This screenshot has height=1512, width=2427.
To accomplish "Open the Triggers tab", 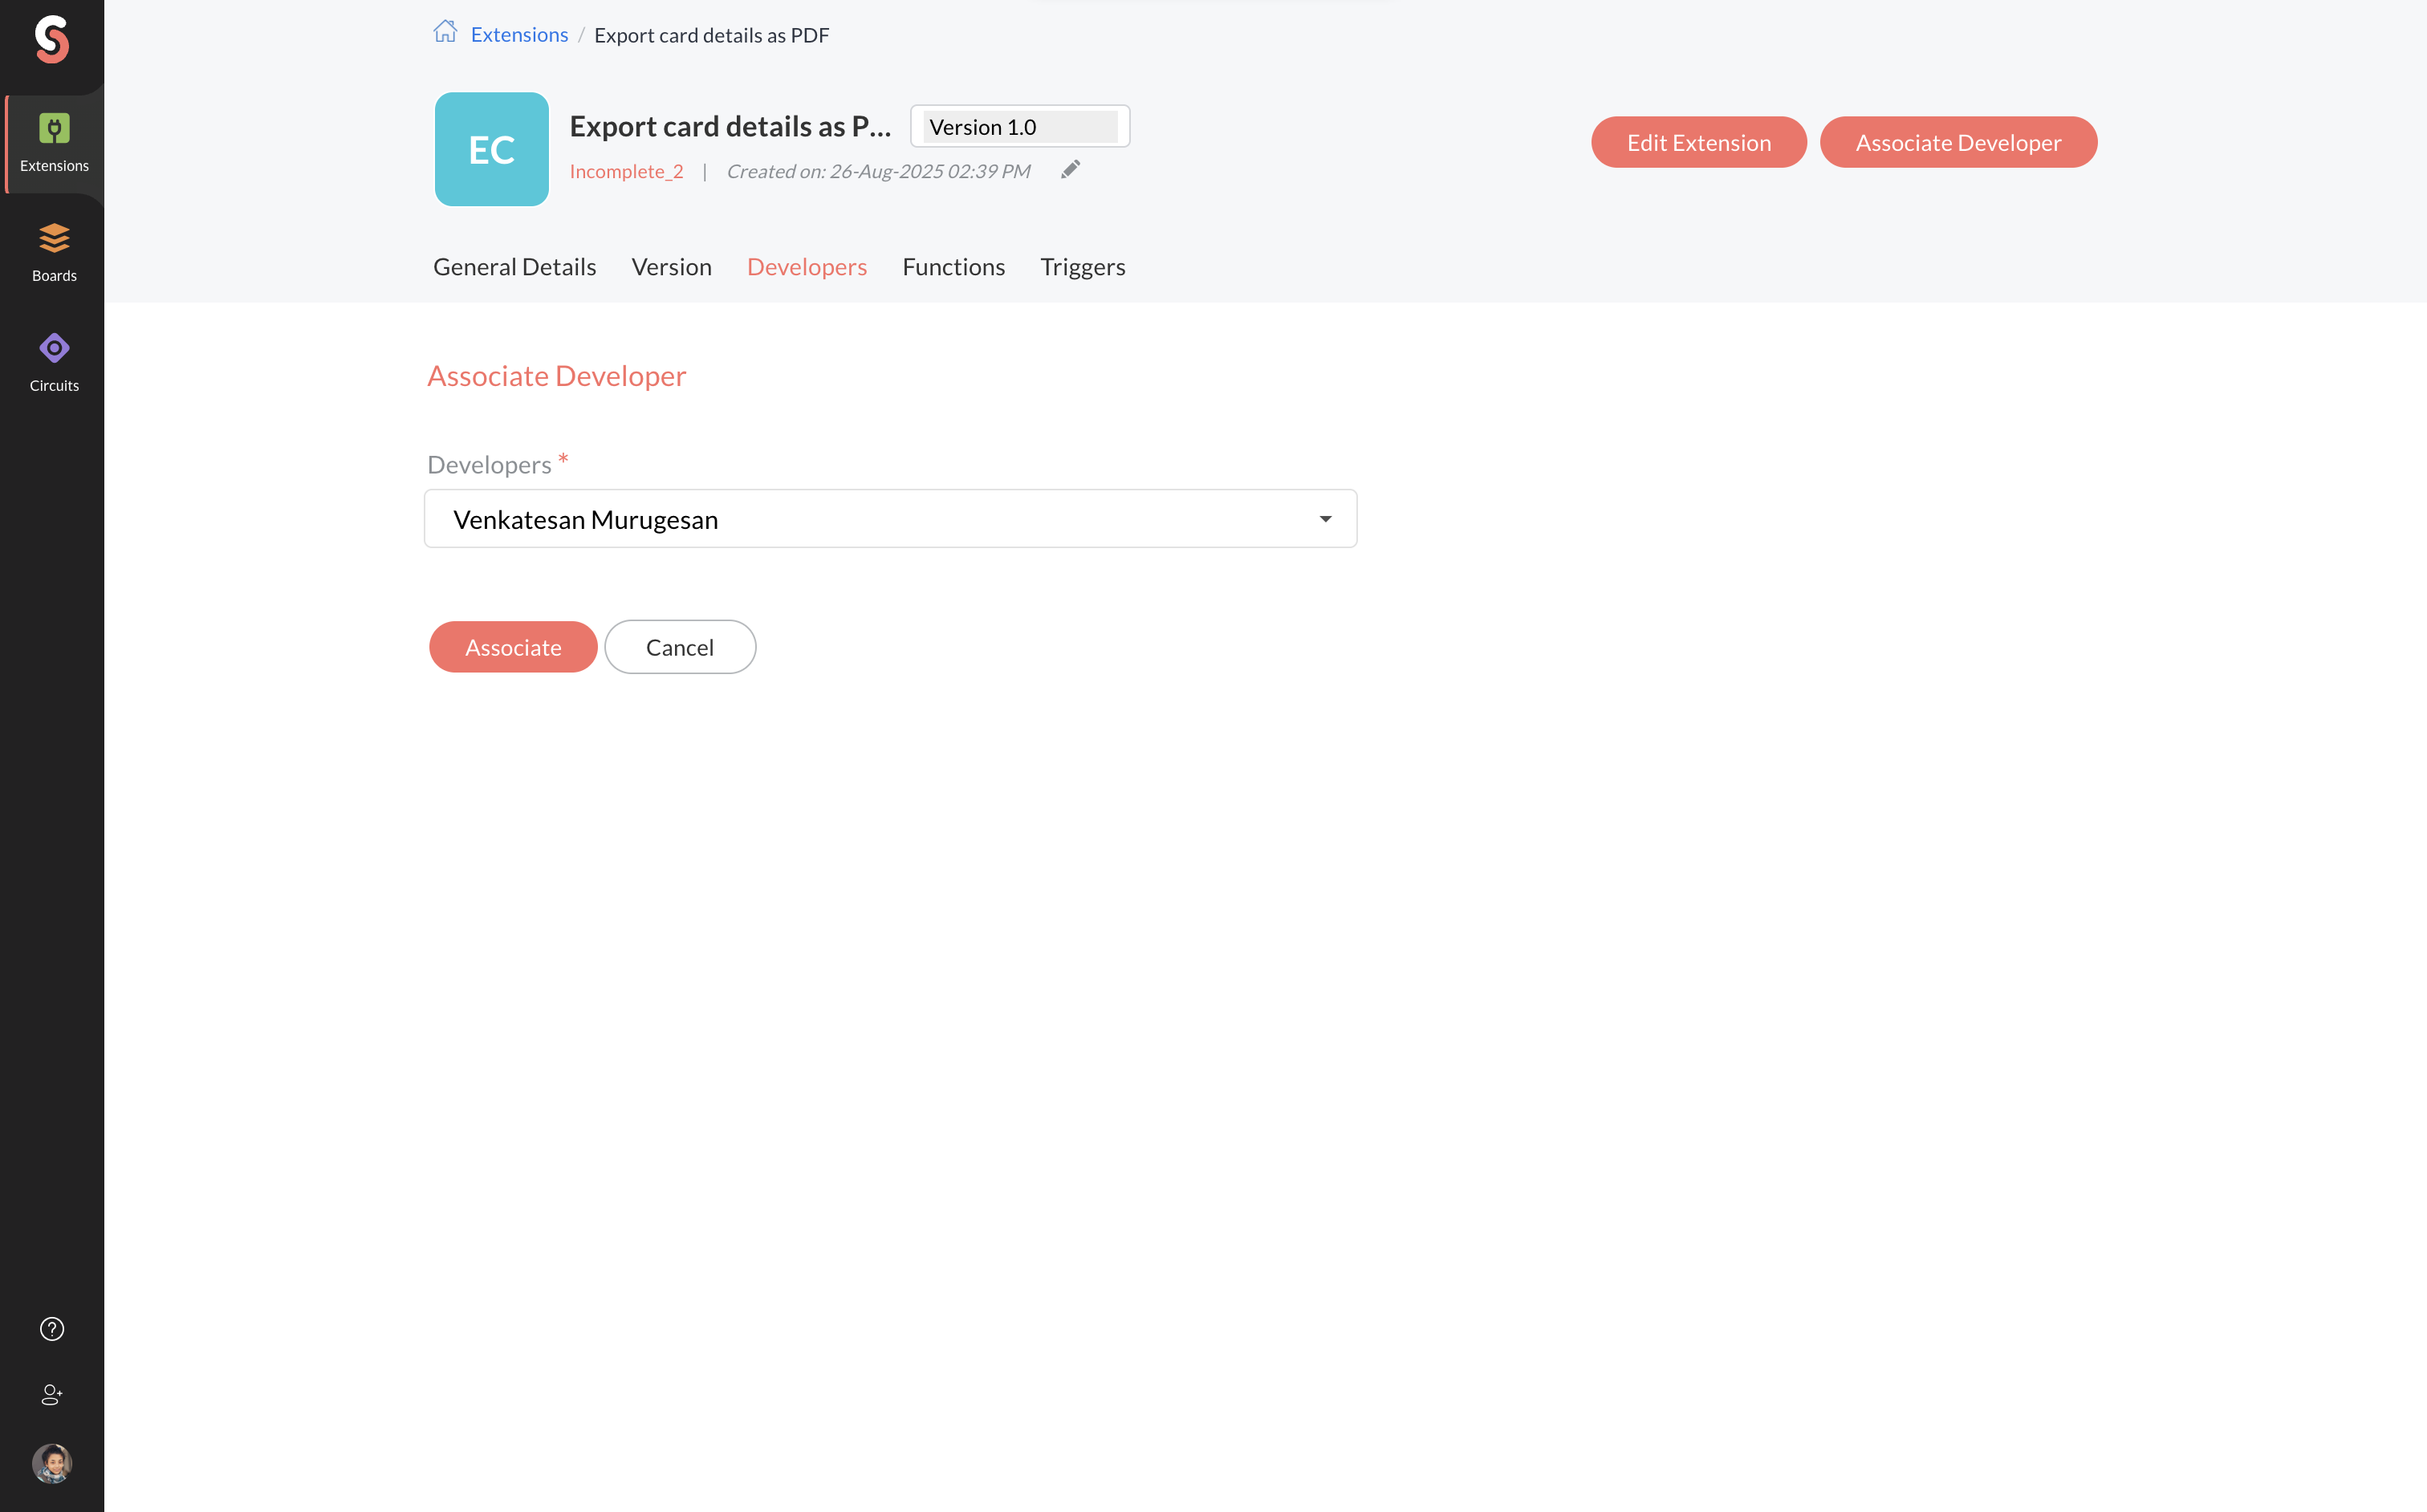I will point(1082,267).
